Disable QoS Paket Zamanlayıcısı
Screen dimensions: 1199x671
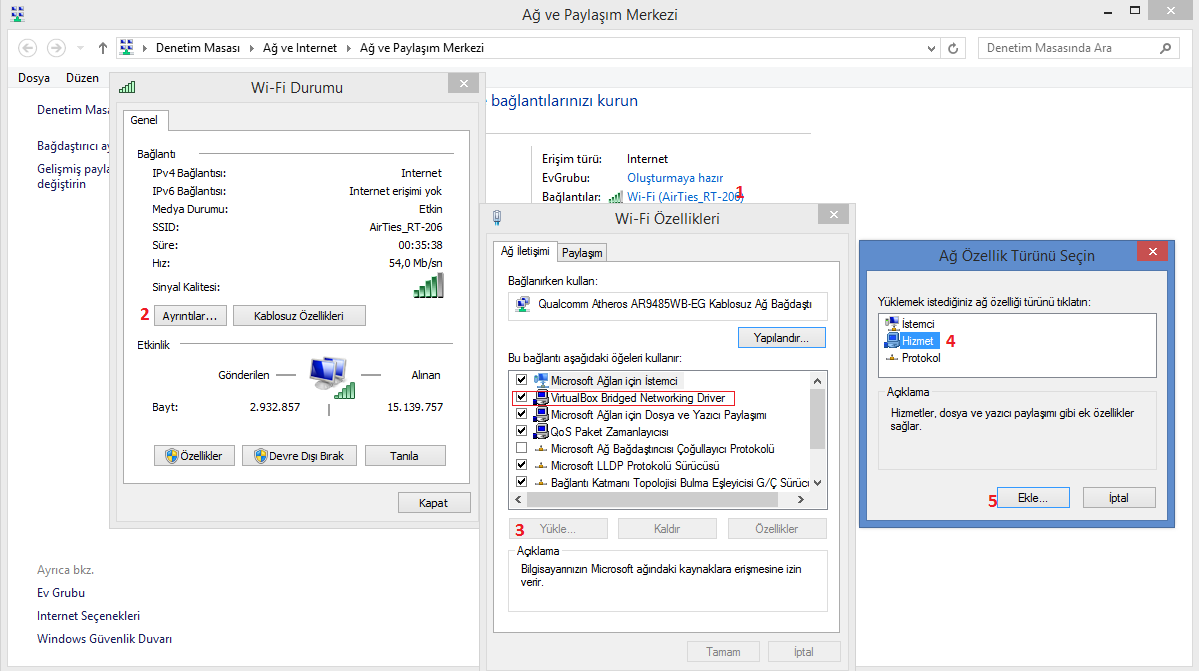pos(520,431)
